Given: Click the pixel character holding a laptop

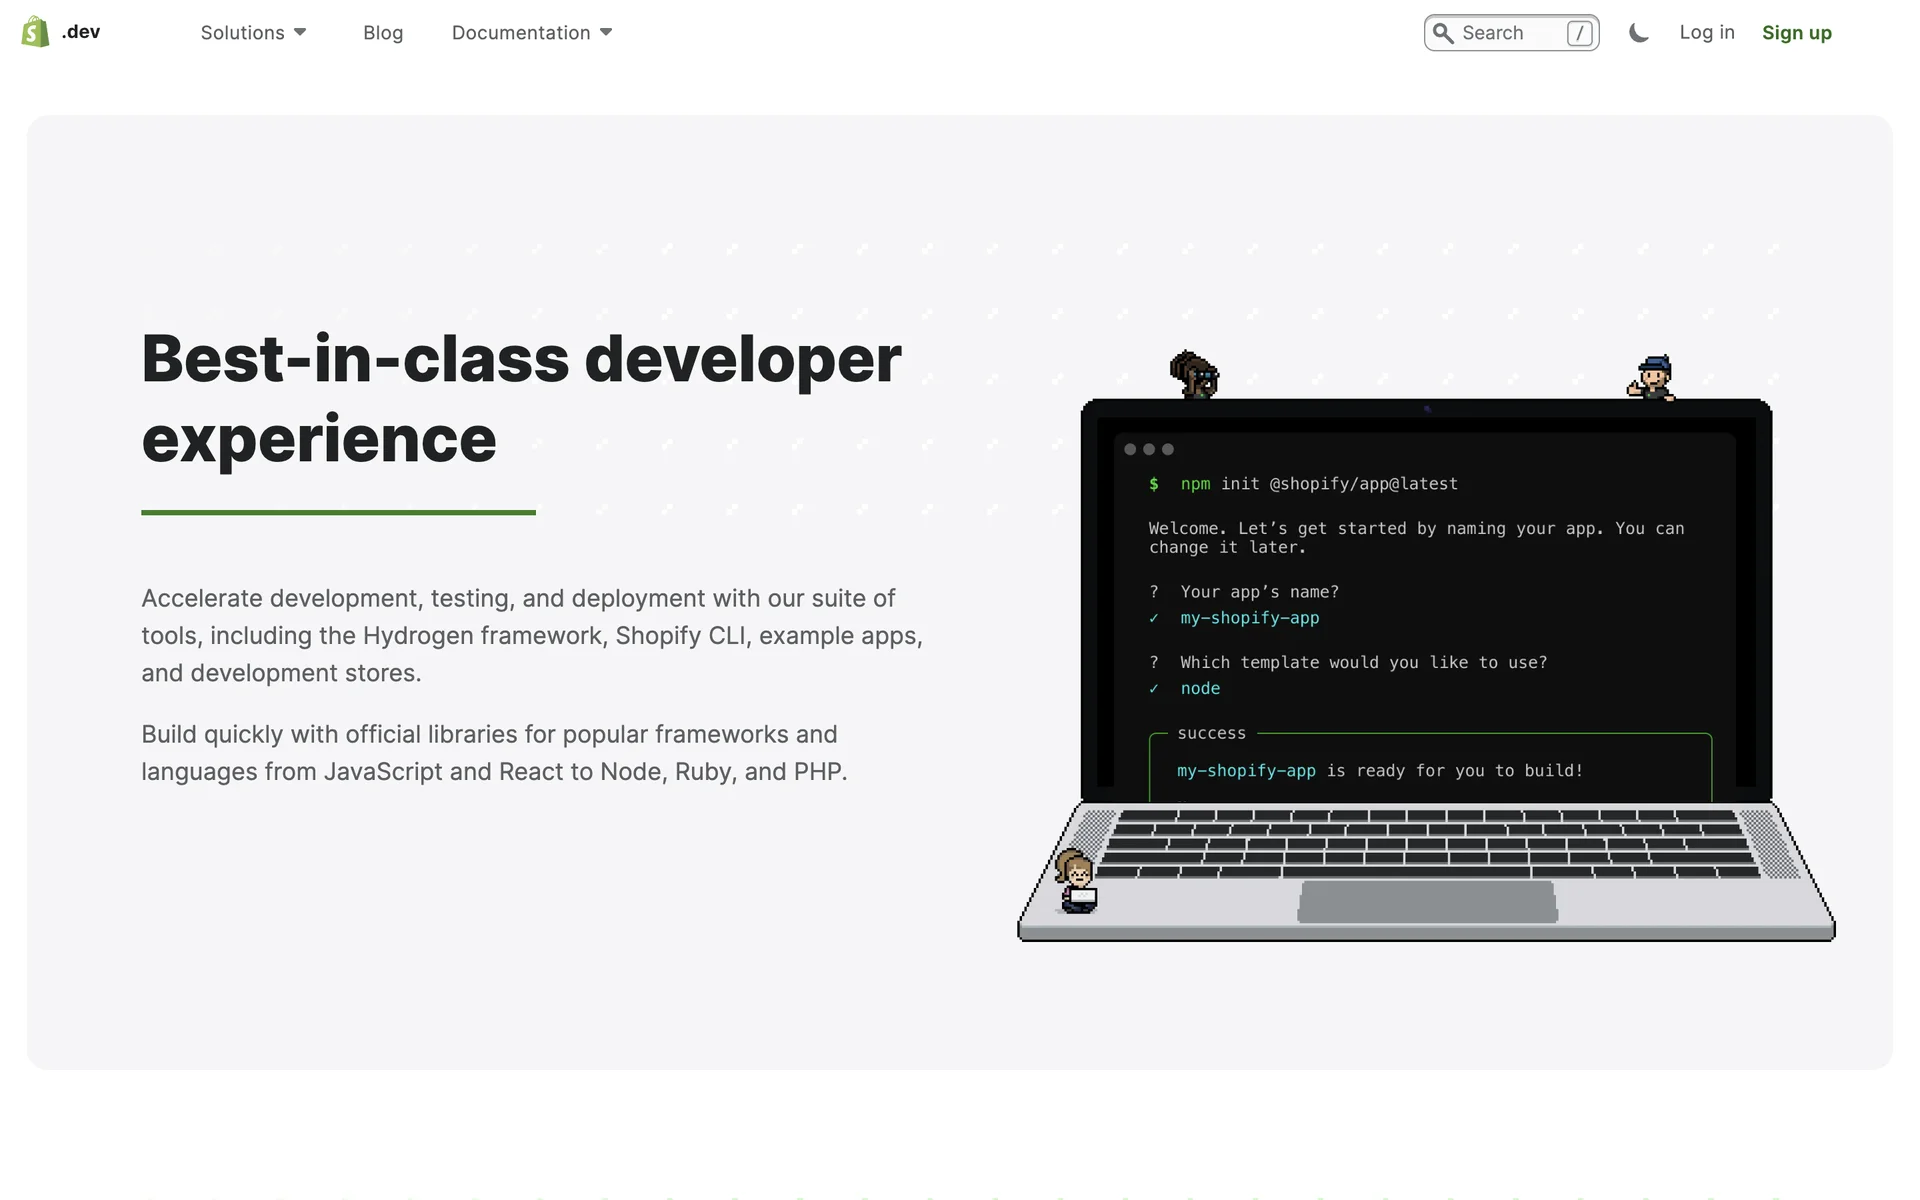Looking at the screenshot, I should [x=1076, y=882].
